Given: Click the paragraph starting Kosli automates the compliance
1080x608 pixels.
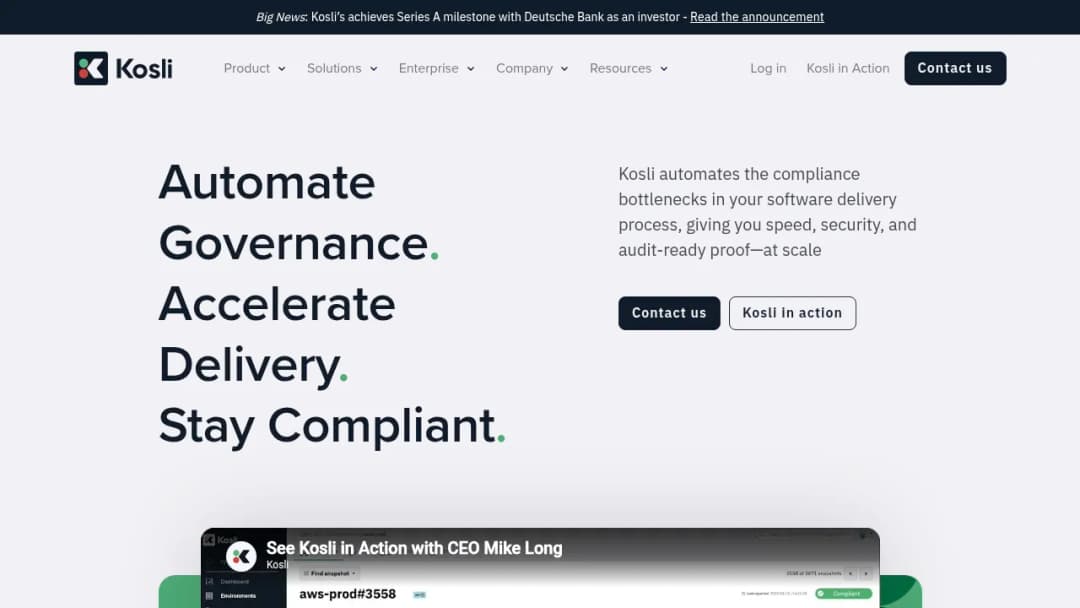Looking at the screenshot, I should point(767,212).
